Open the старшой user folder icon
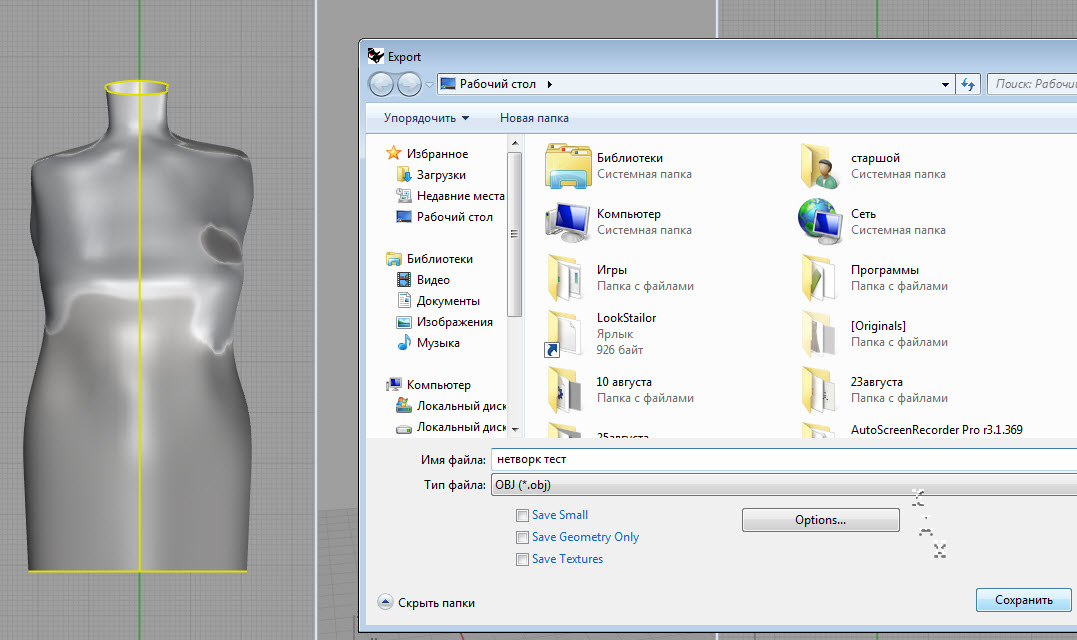This screenshot has width=1077, height=640. click(822, 166)
